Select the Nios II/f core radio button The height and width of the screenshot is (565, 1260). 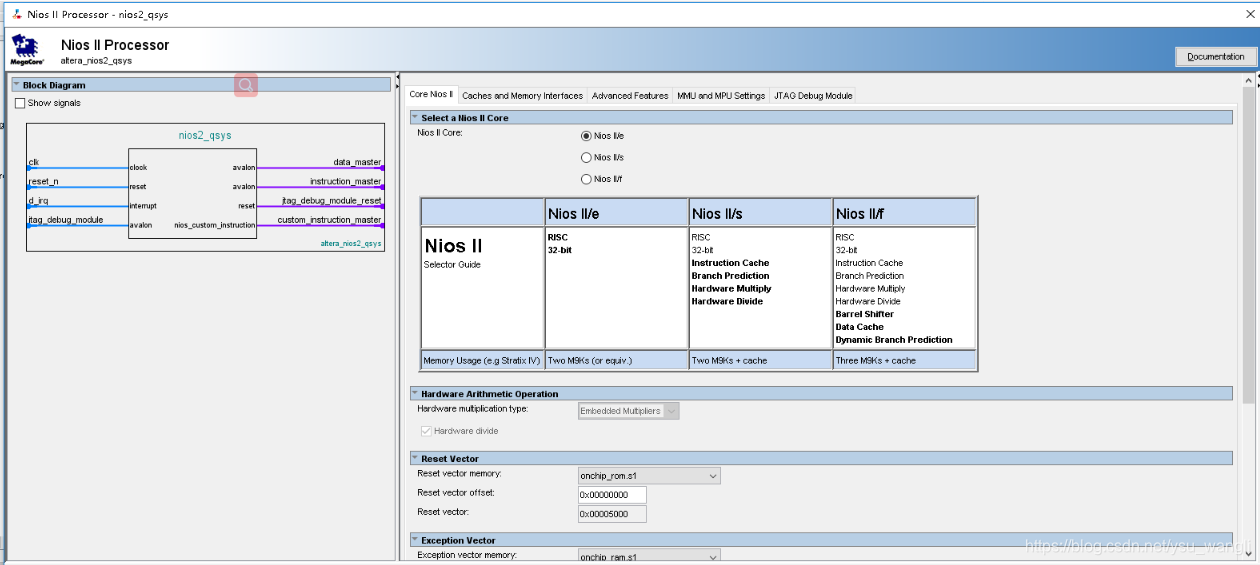tap(586, 180)
